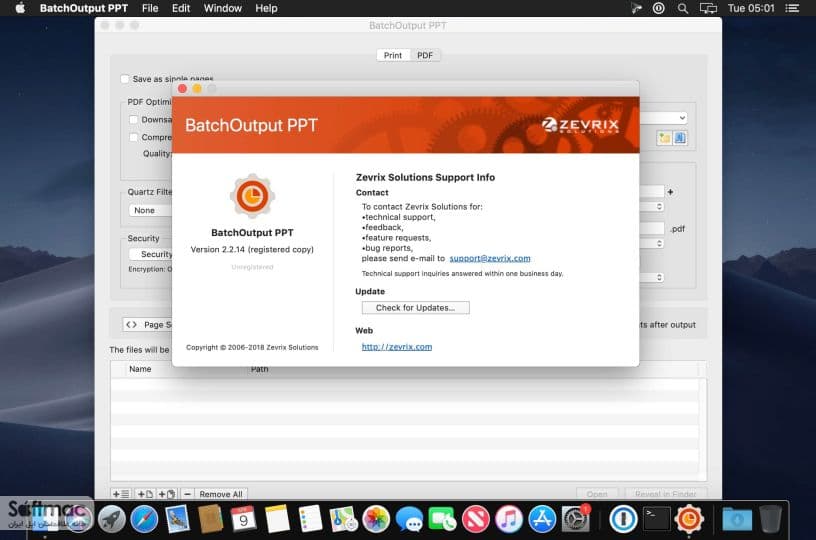816x540 pixels.
Task: Click the display mirroring menu bar icon
Action: tap(708, 8)
